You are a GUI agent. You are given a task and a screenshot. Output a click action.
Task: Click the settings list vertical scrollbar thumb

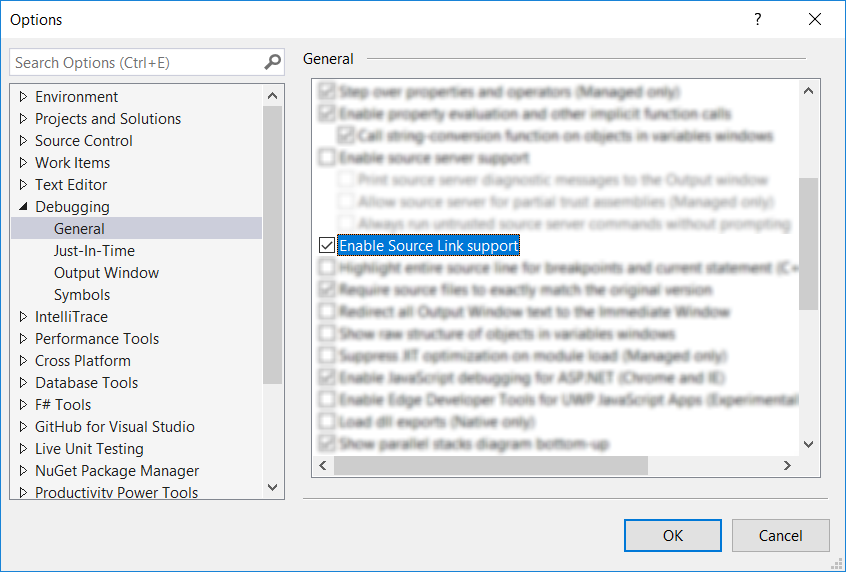pyautogui.click(x=808, y=243)
